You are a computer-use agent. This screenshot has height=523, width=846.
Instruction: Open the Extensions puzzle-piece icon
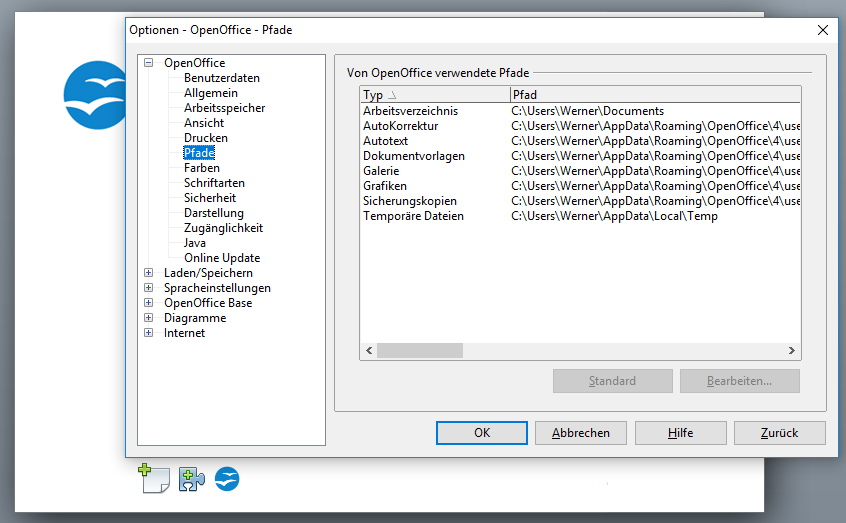click(x=191, y=479)
